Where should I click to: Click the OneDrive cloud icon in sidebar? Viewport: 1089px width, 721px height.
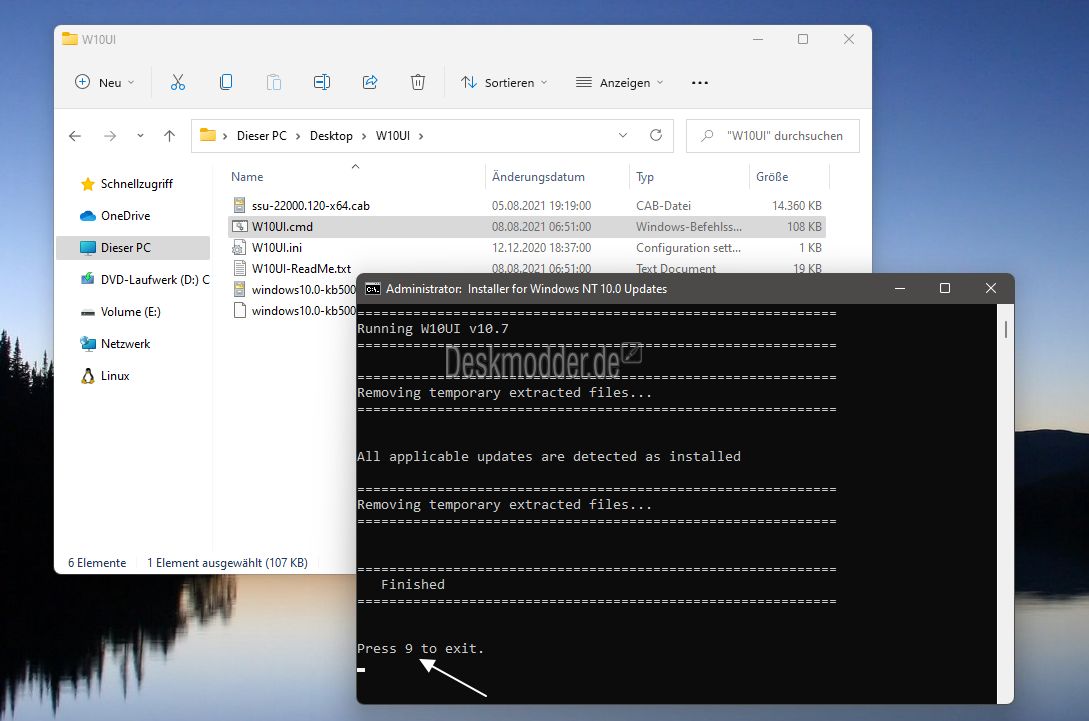[88, 216]
